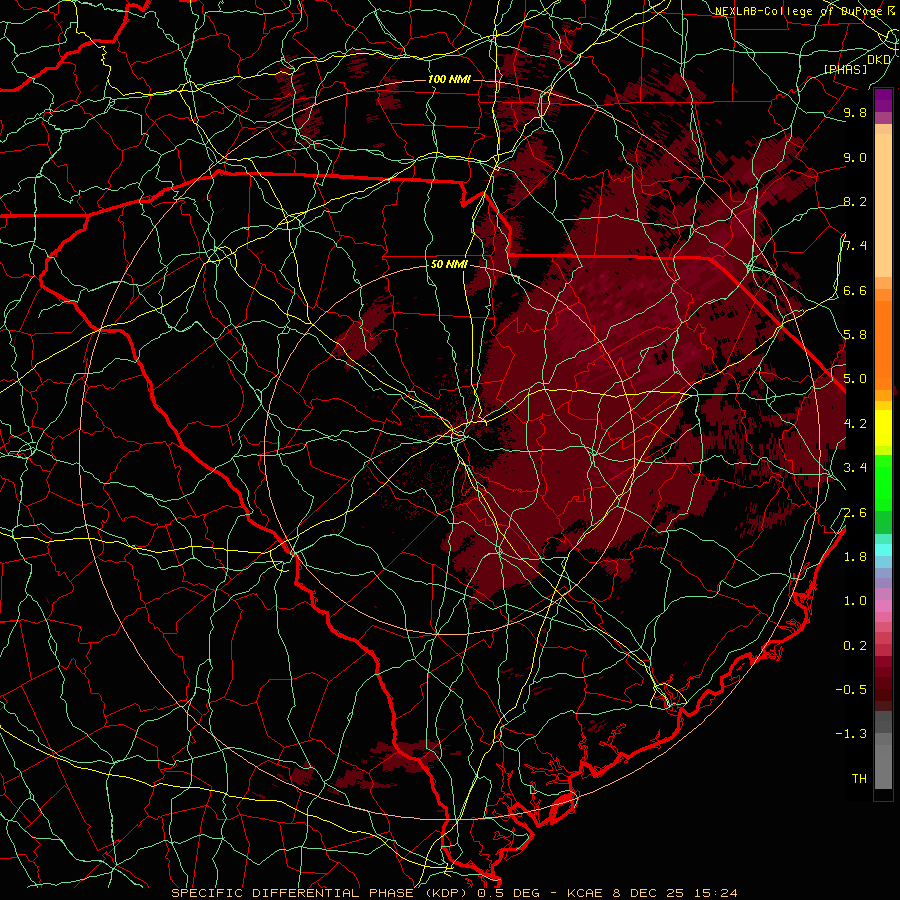Click the 5.8 value on the color scale

(x=855, y=335)
